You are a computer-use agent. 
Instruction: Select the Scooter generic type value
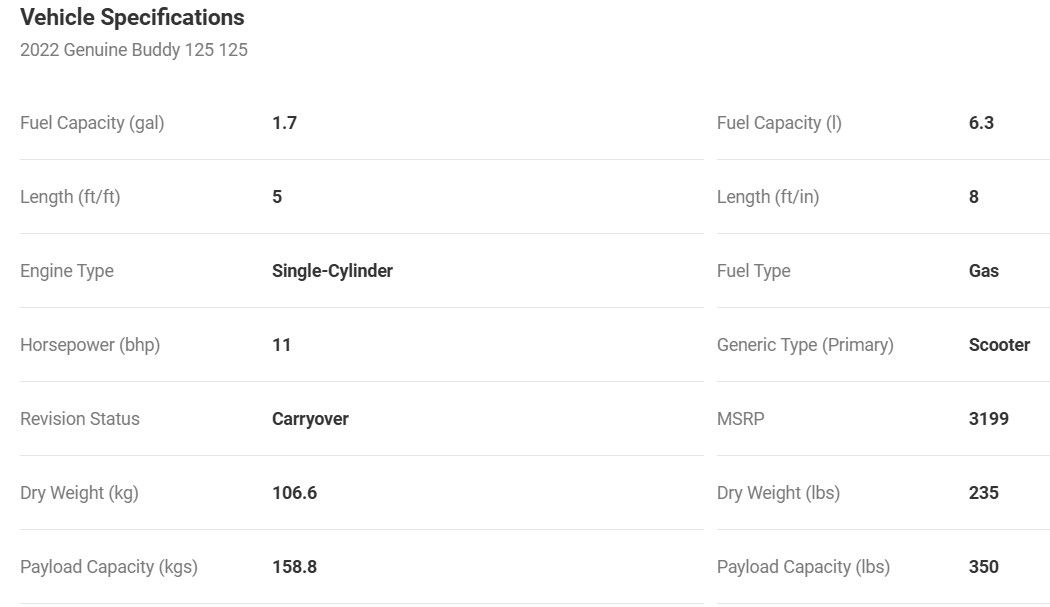pos(999,345)
